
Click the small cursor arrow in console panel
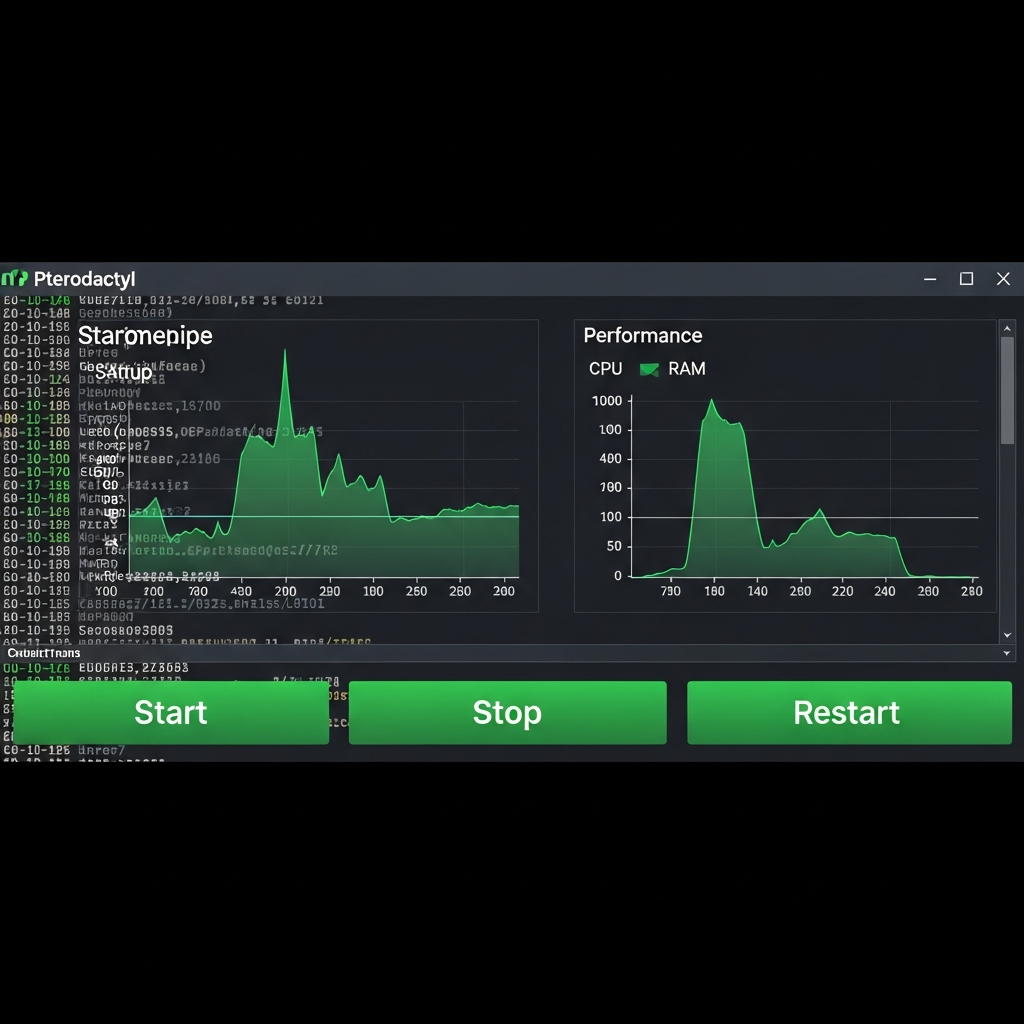[x=112, y=540]
